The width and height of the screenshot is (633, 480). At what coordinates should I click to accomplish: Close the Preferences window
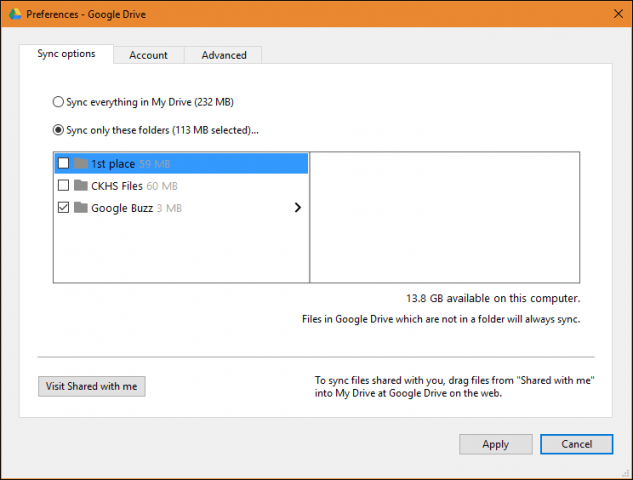coord(618,14)
